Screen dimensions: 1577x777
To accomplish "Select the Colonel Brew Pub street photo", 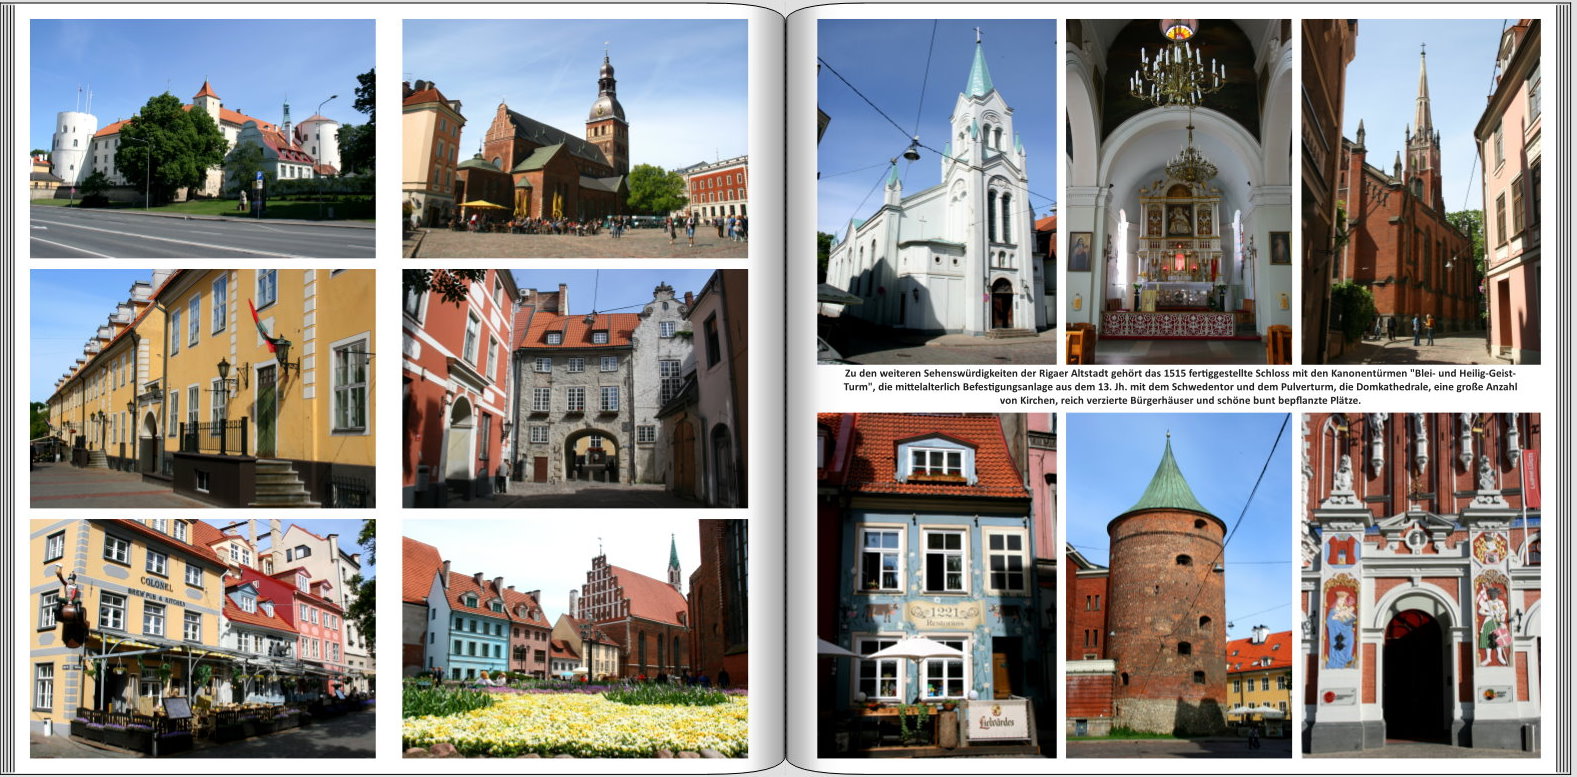I will (x=202, y=637).
